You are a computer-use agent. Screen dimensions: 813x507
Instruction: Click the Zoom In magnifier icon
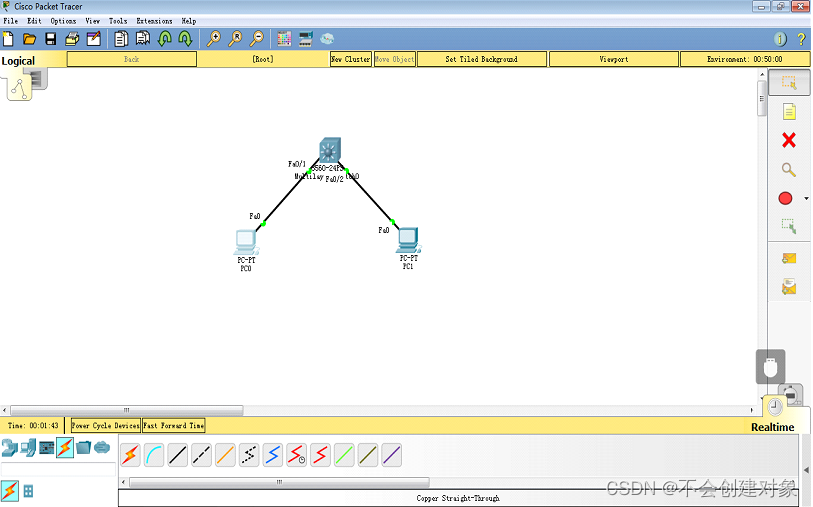pos(214,39)
